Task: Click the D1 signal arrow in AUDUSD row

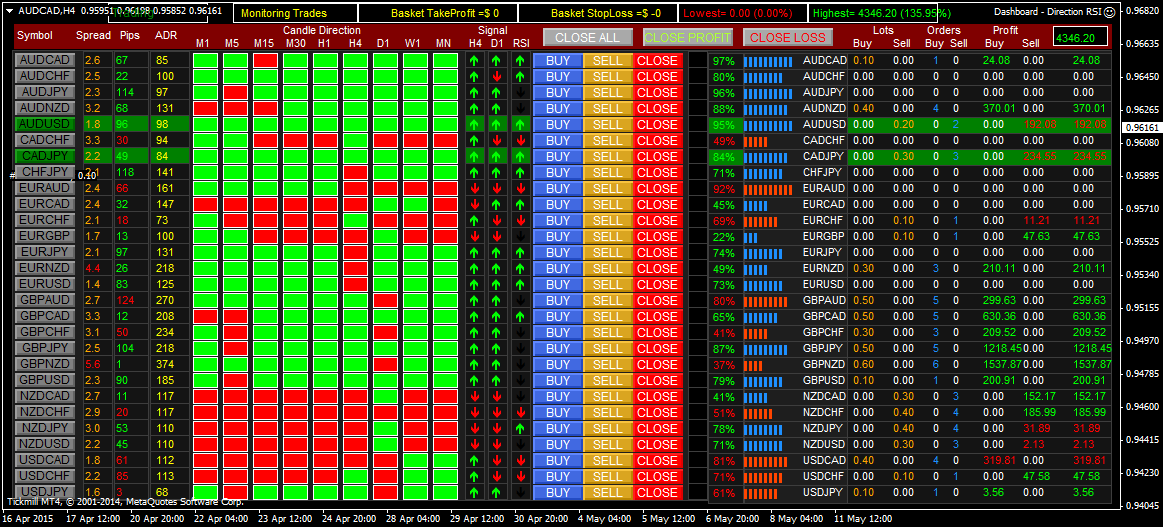Action: (498, 125)
